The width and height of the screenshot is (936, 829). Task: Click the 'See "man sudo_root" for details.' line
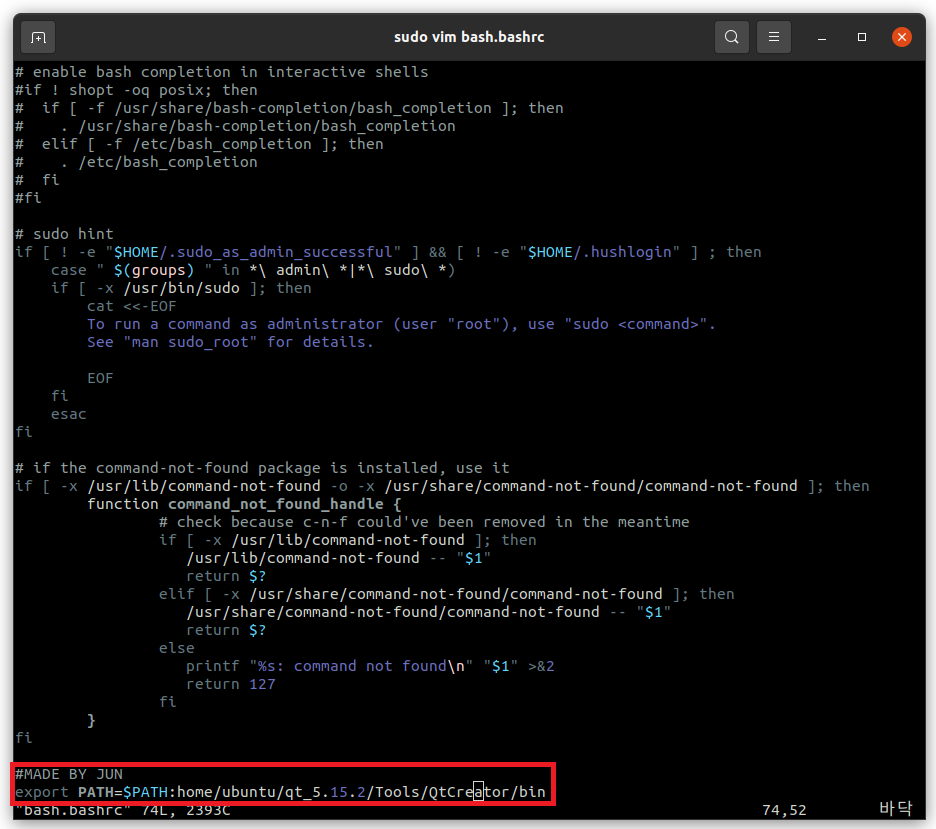(x=230, y=342)
